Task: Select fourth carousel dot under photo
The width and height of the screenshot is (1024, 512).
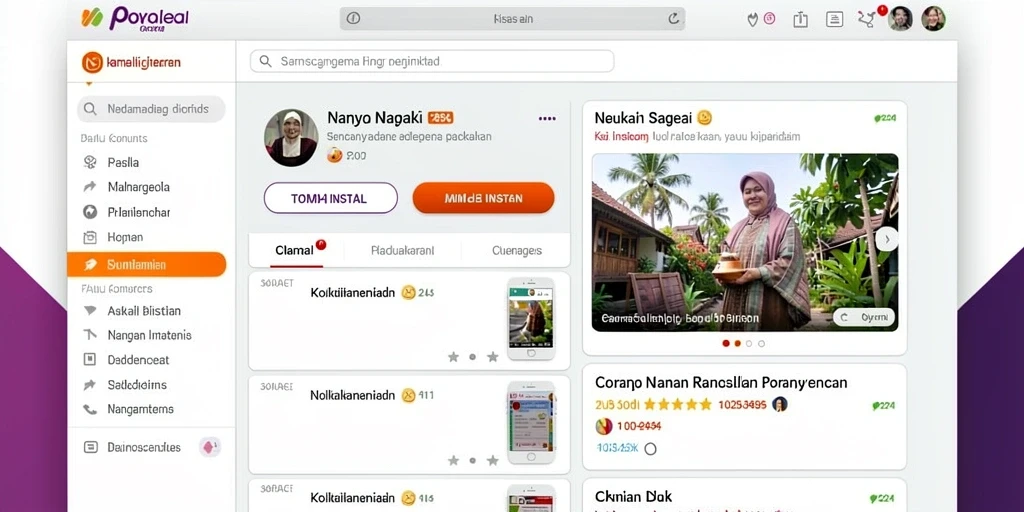Action: tap(761, 343)
